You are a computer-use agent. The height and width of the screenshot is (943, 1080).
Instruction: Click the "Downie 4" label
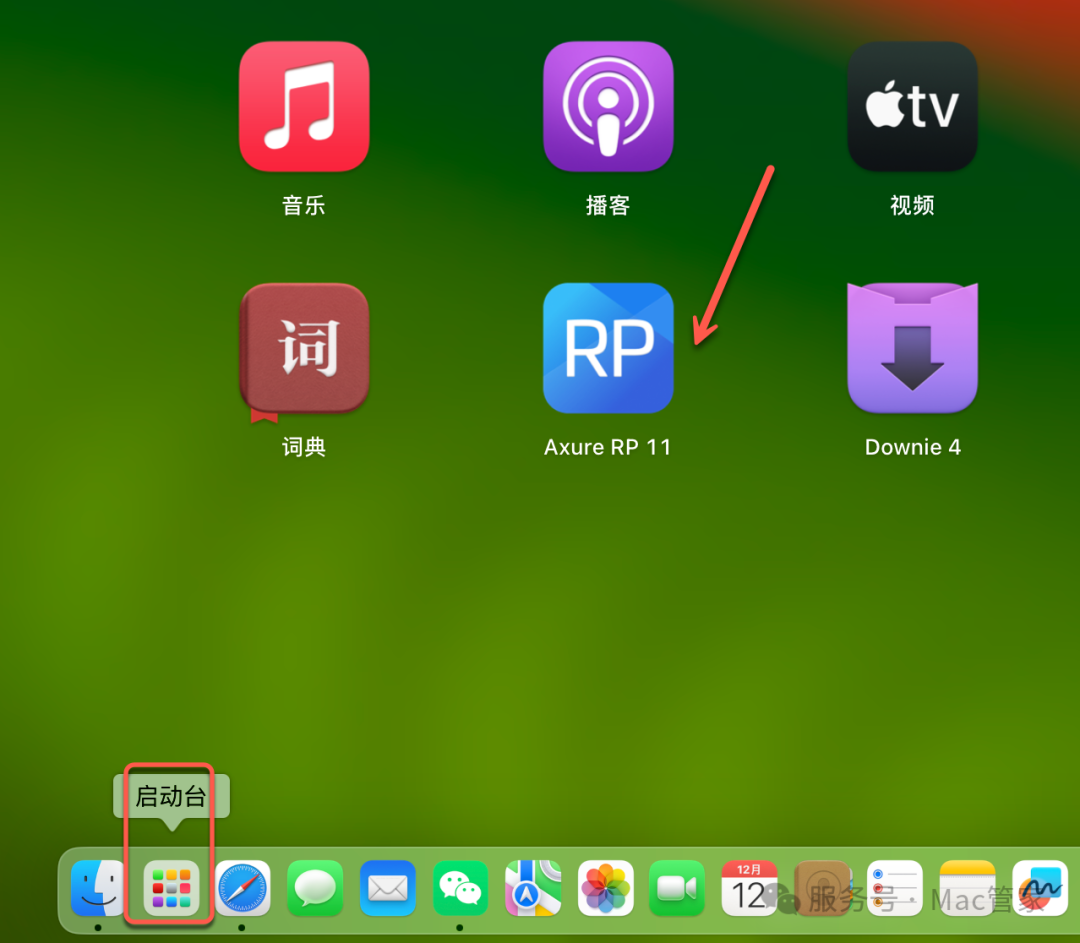click(913, 447)
